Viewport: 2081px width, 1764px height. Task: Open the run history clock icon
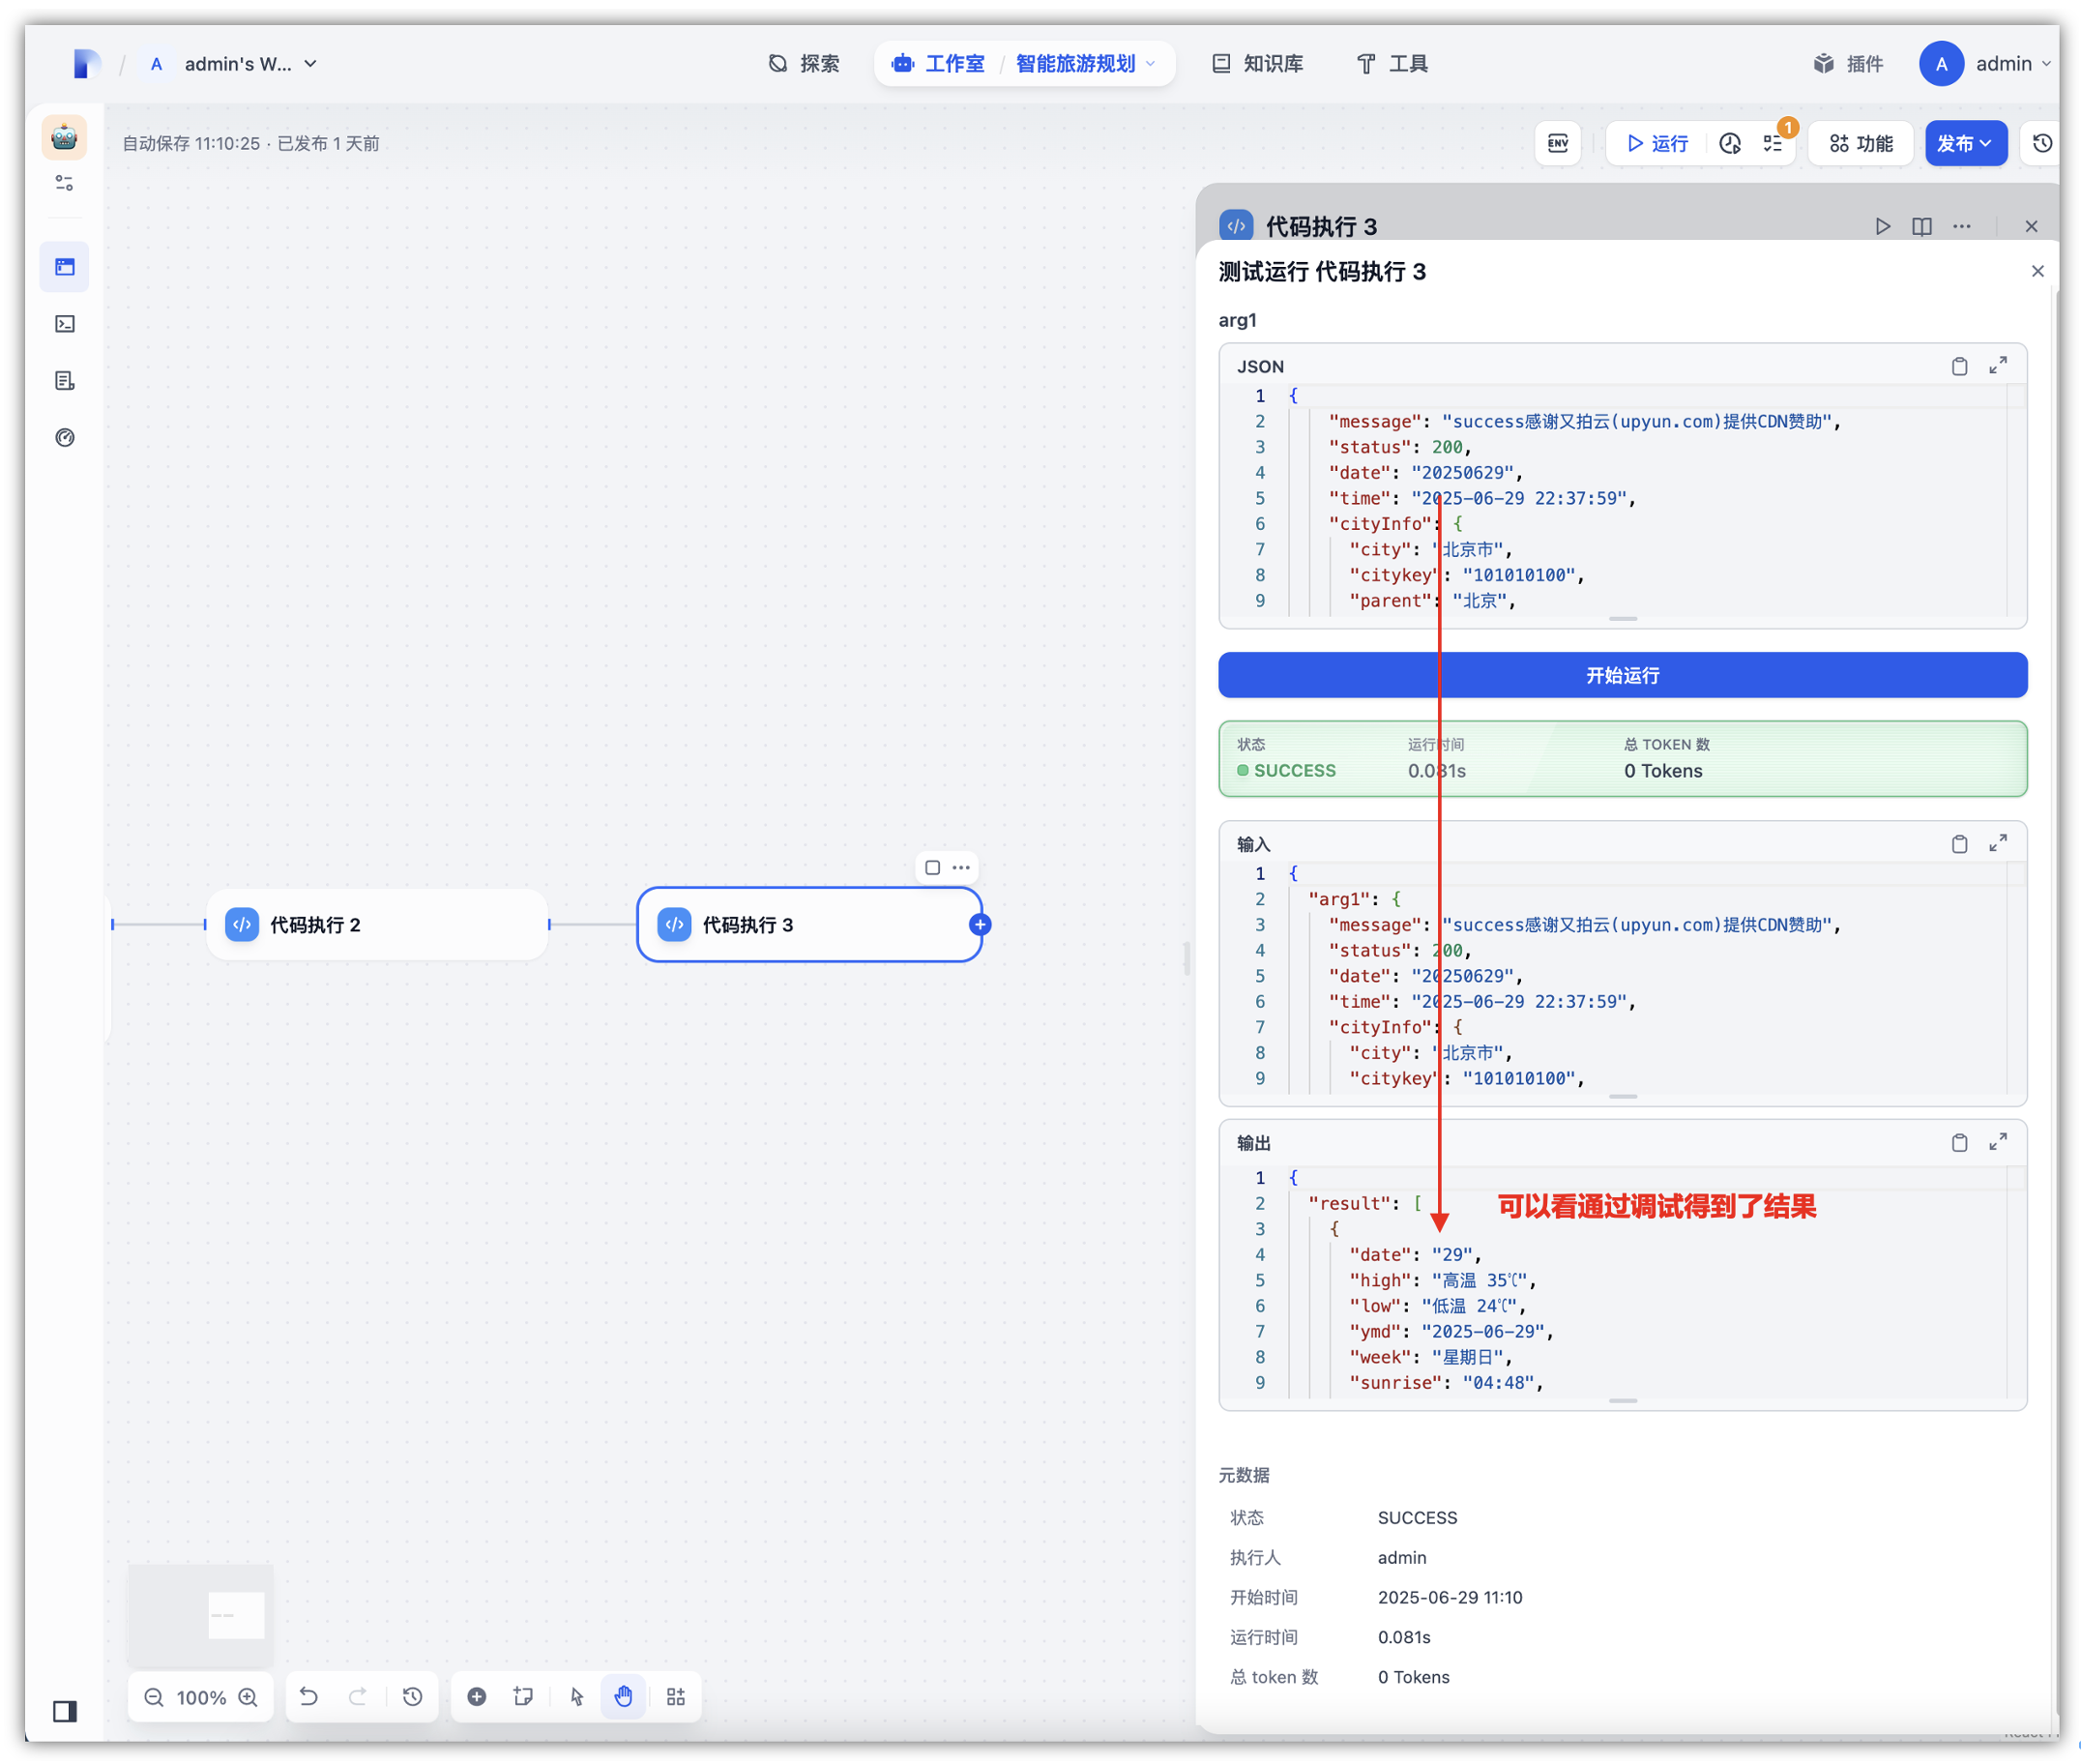(1729, 143)
